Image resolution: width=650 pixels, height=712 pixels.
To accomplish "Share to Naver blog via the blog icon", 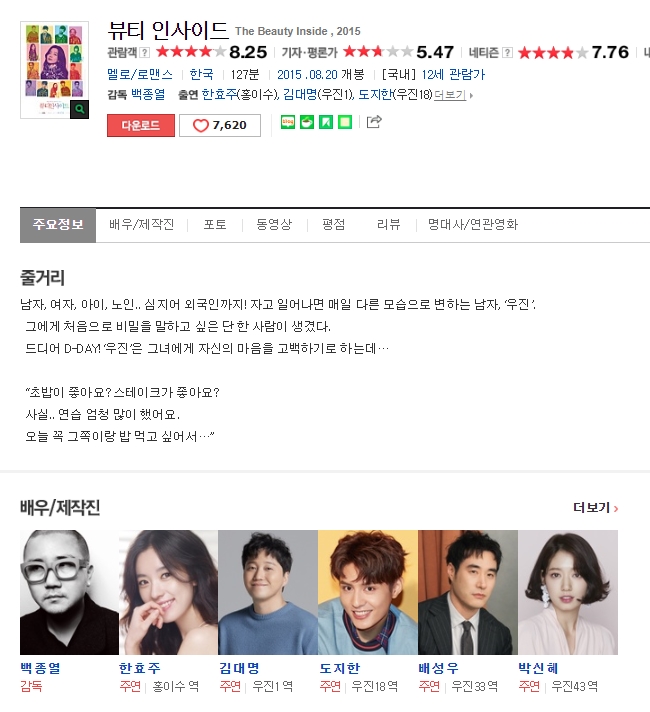I will [x=288, y=122].
